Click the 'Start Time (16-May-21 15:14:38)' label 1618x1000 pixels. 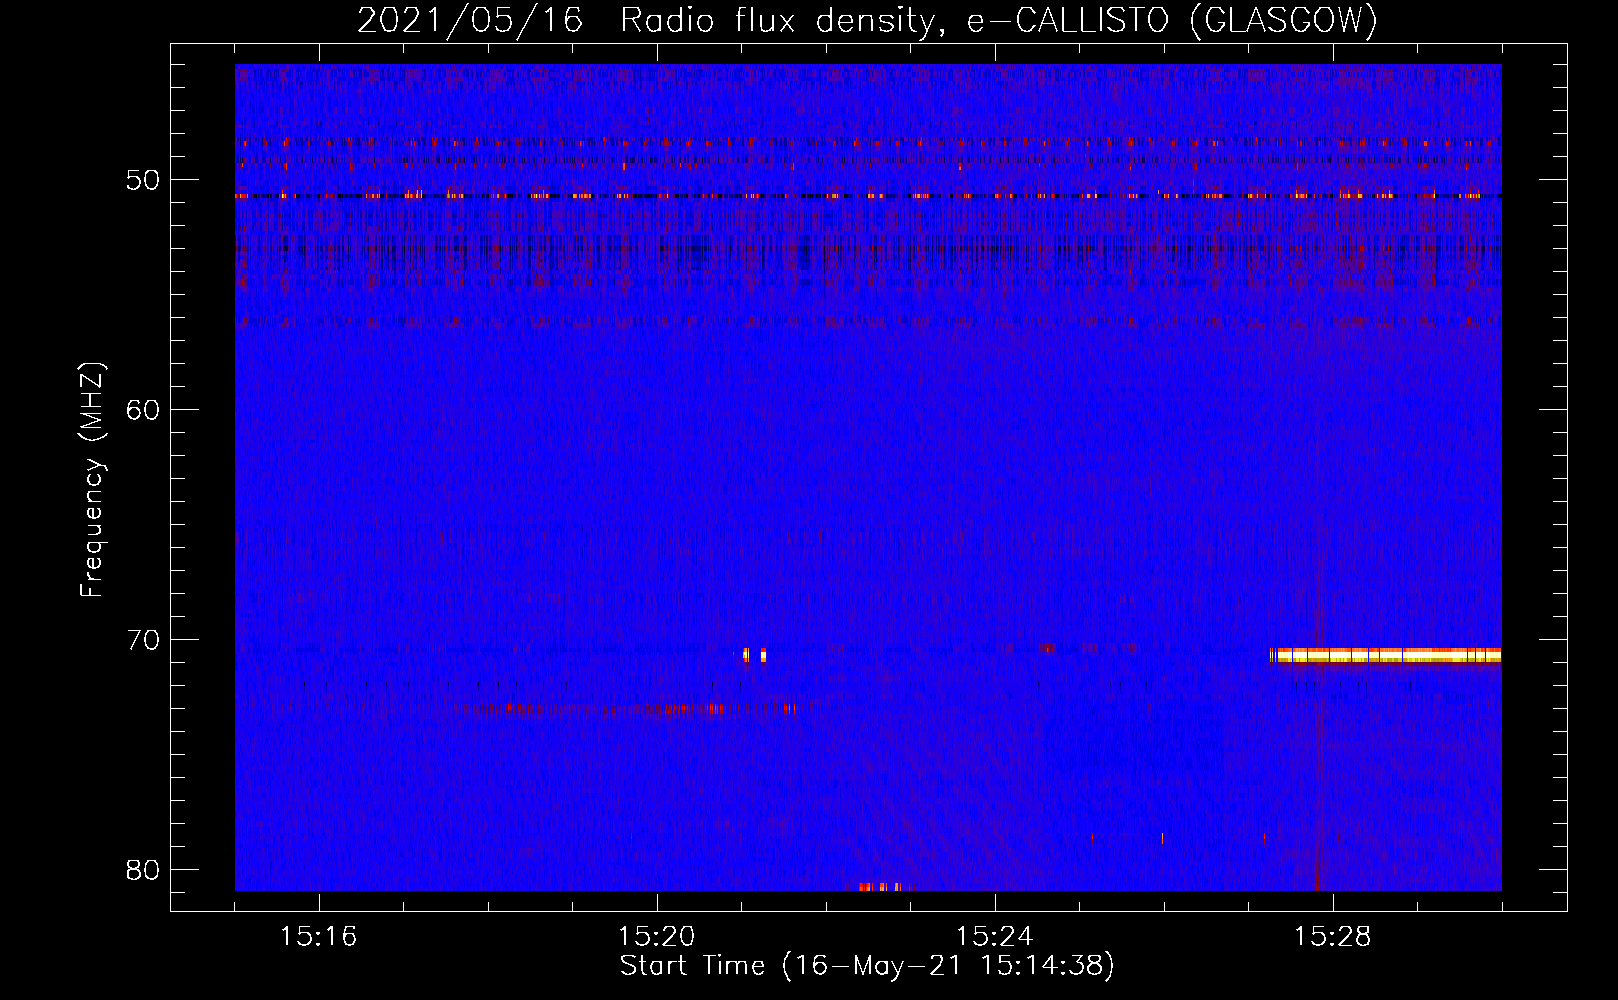tap(867, 966)
